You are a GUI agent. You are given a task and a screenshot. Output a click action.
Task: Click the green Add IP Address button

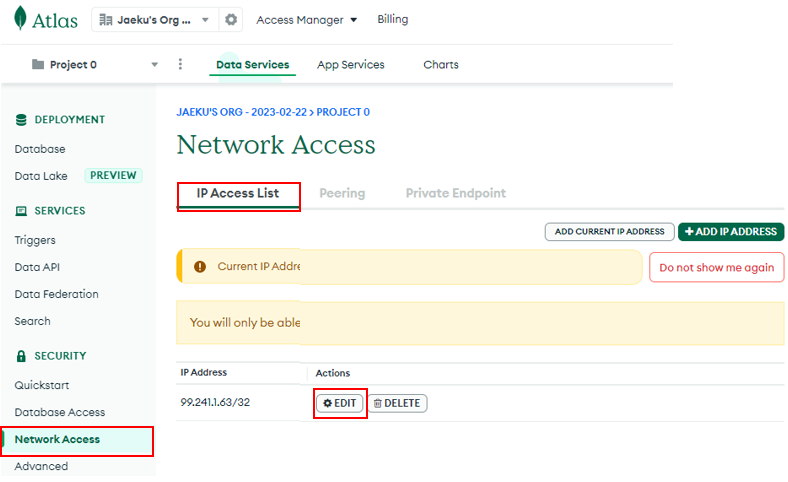(731, 232)
